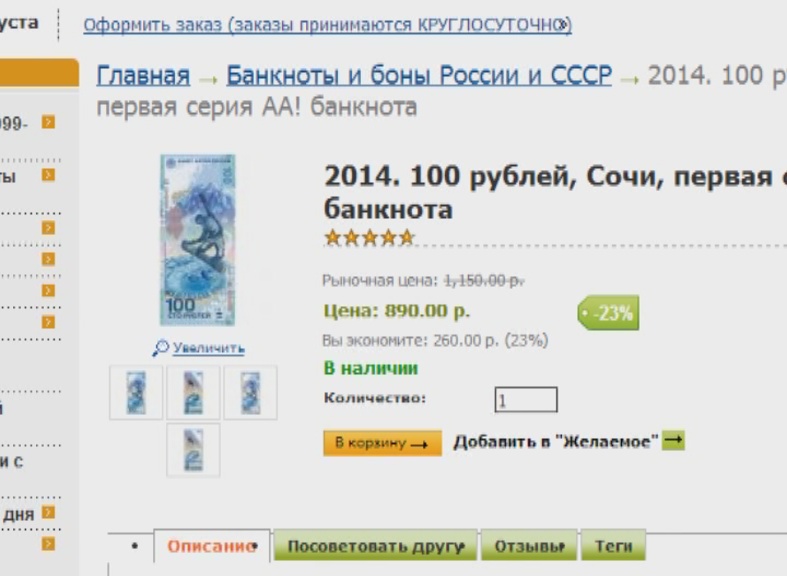Screen dimensions: 787x576
Task: Click the -23% discount tag
Action: tap(608, 313)
